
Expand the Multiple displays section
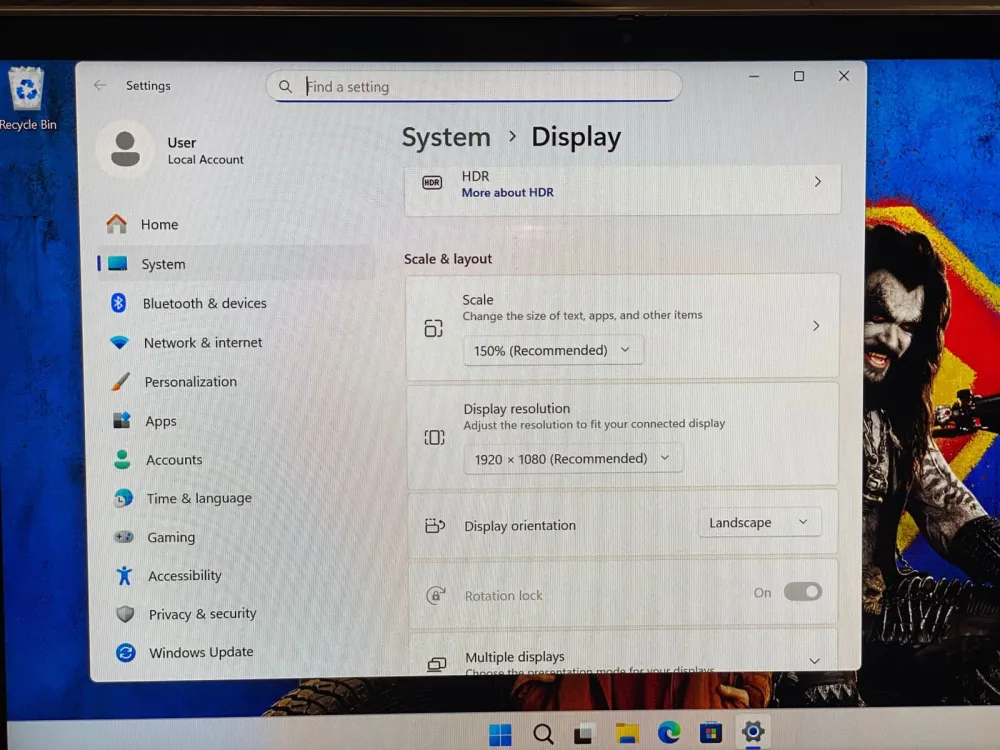(x=814, y=661)
